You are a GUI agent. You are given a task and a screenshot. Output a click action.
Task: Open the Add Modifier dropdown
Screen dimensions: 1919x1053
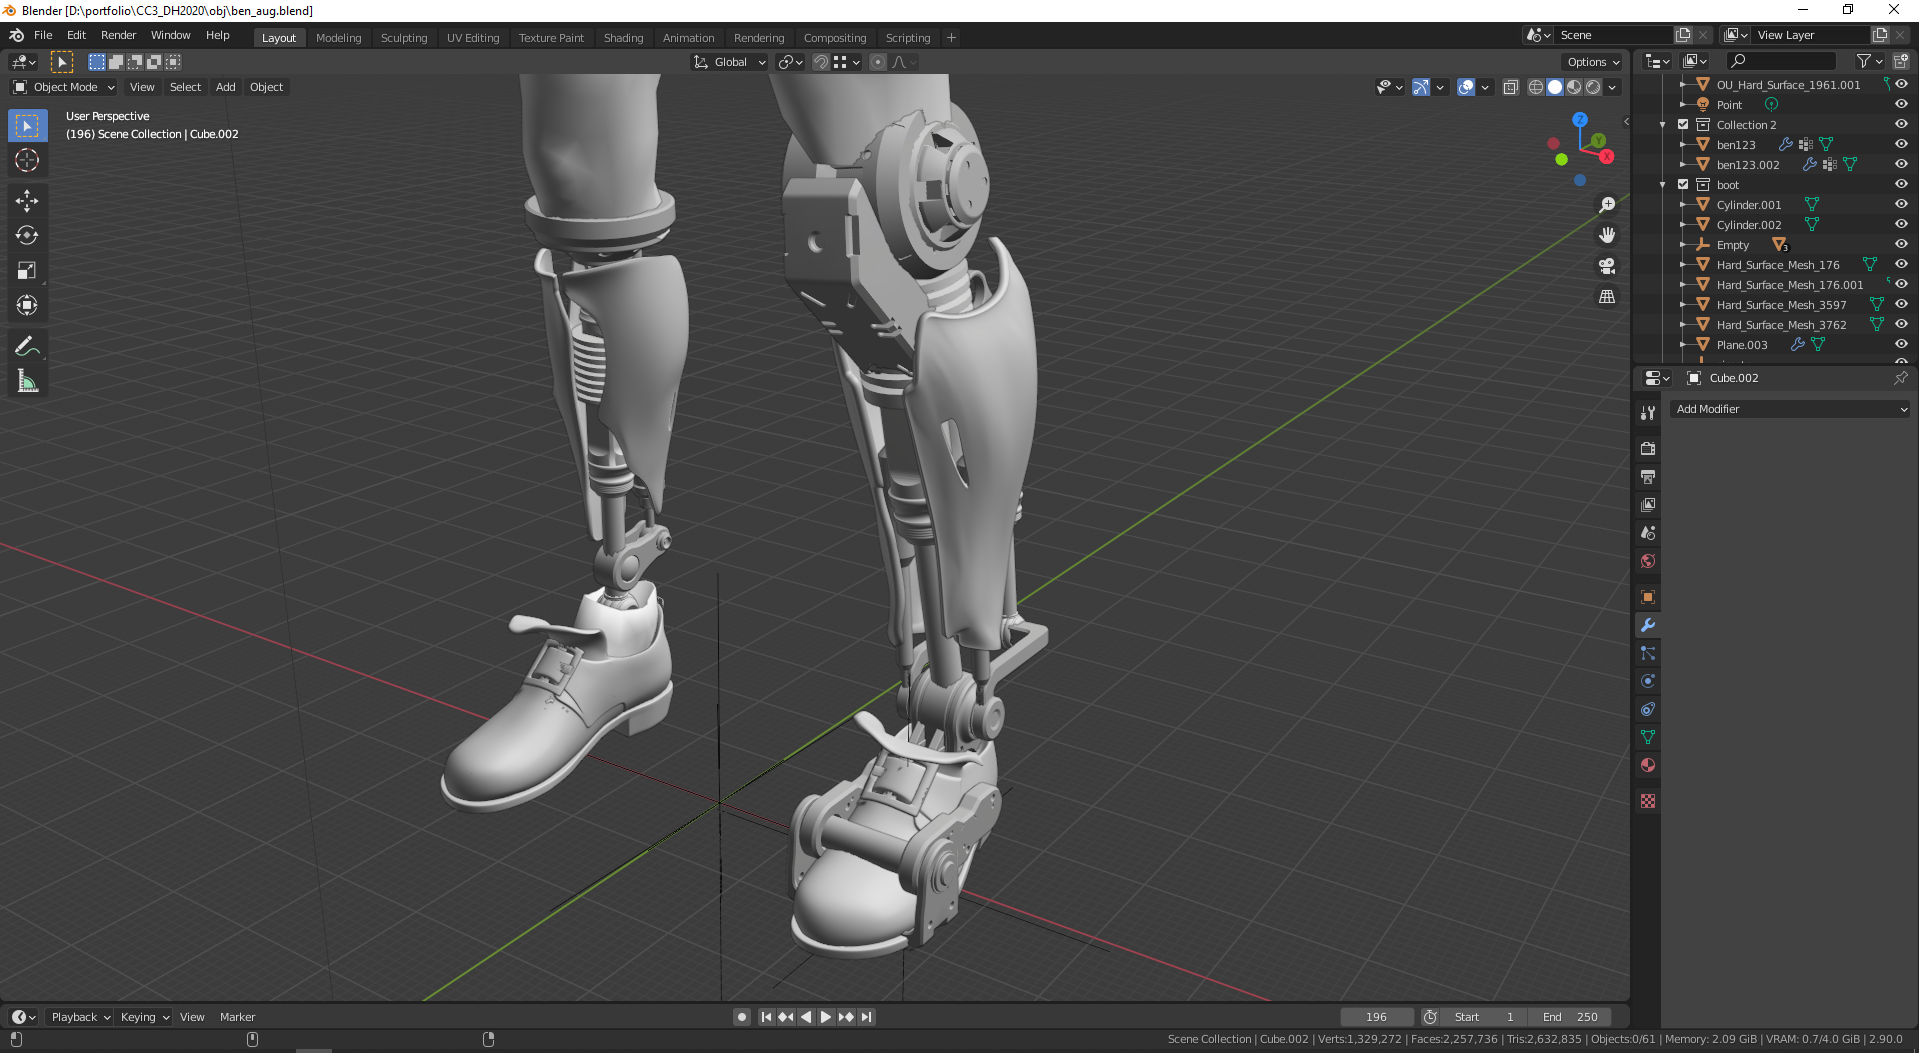[1790, 409]
